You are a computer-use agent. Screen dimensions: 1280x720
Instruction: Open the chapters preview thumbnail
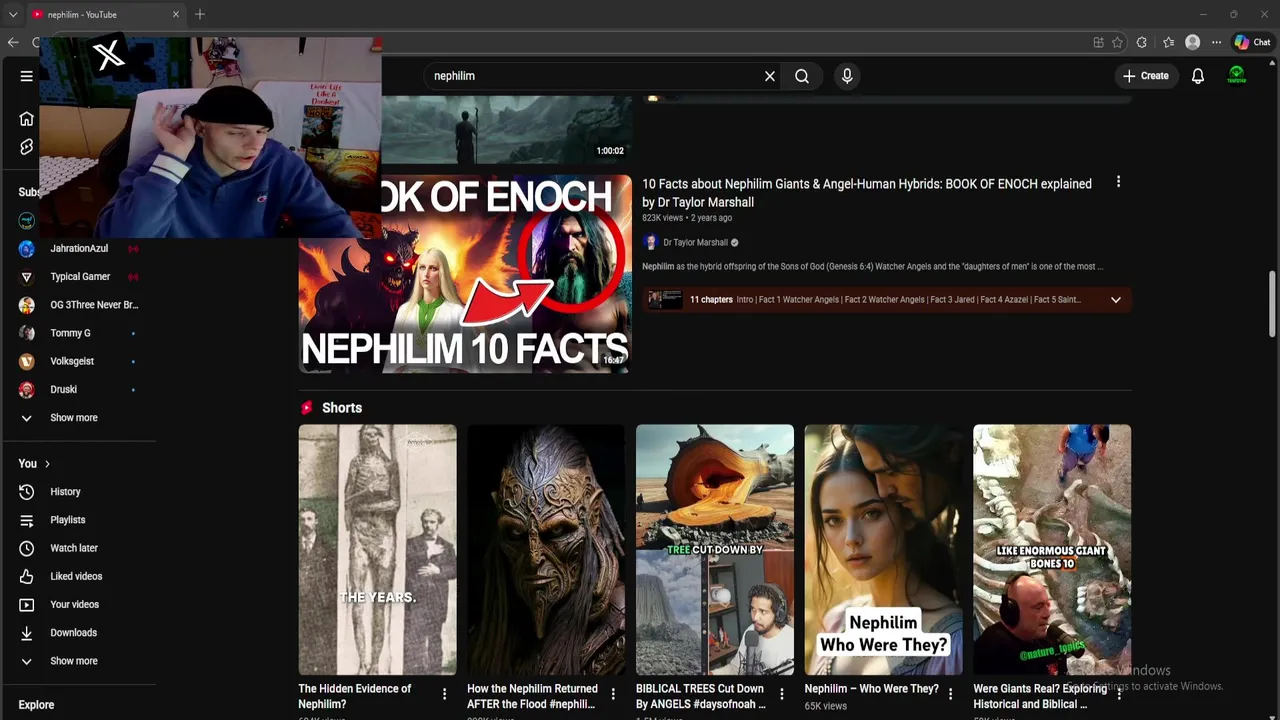(665, 300)
